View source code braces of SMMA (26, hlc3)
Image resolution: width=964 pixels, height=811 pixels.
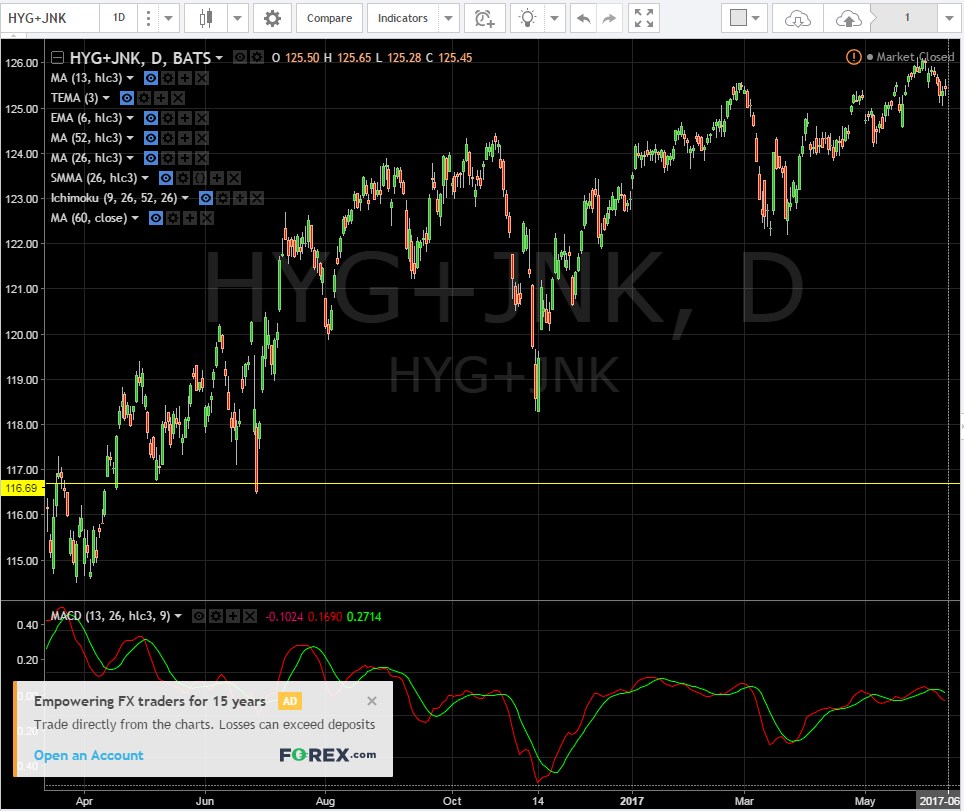[x=200, y=178]
